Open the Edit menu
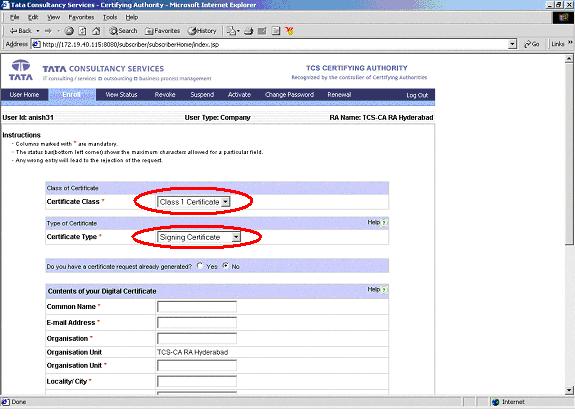 click(x=33, y=17)
